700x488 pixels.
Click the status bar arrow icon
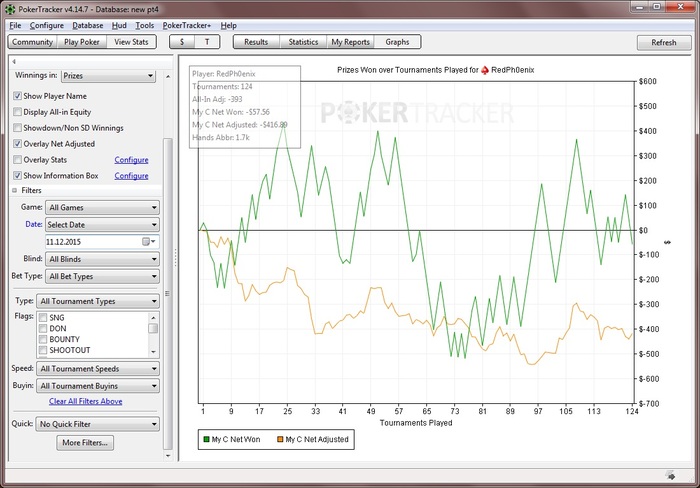click(x=671, y=474)
